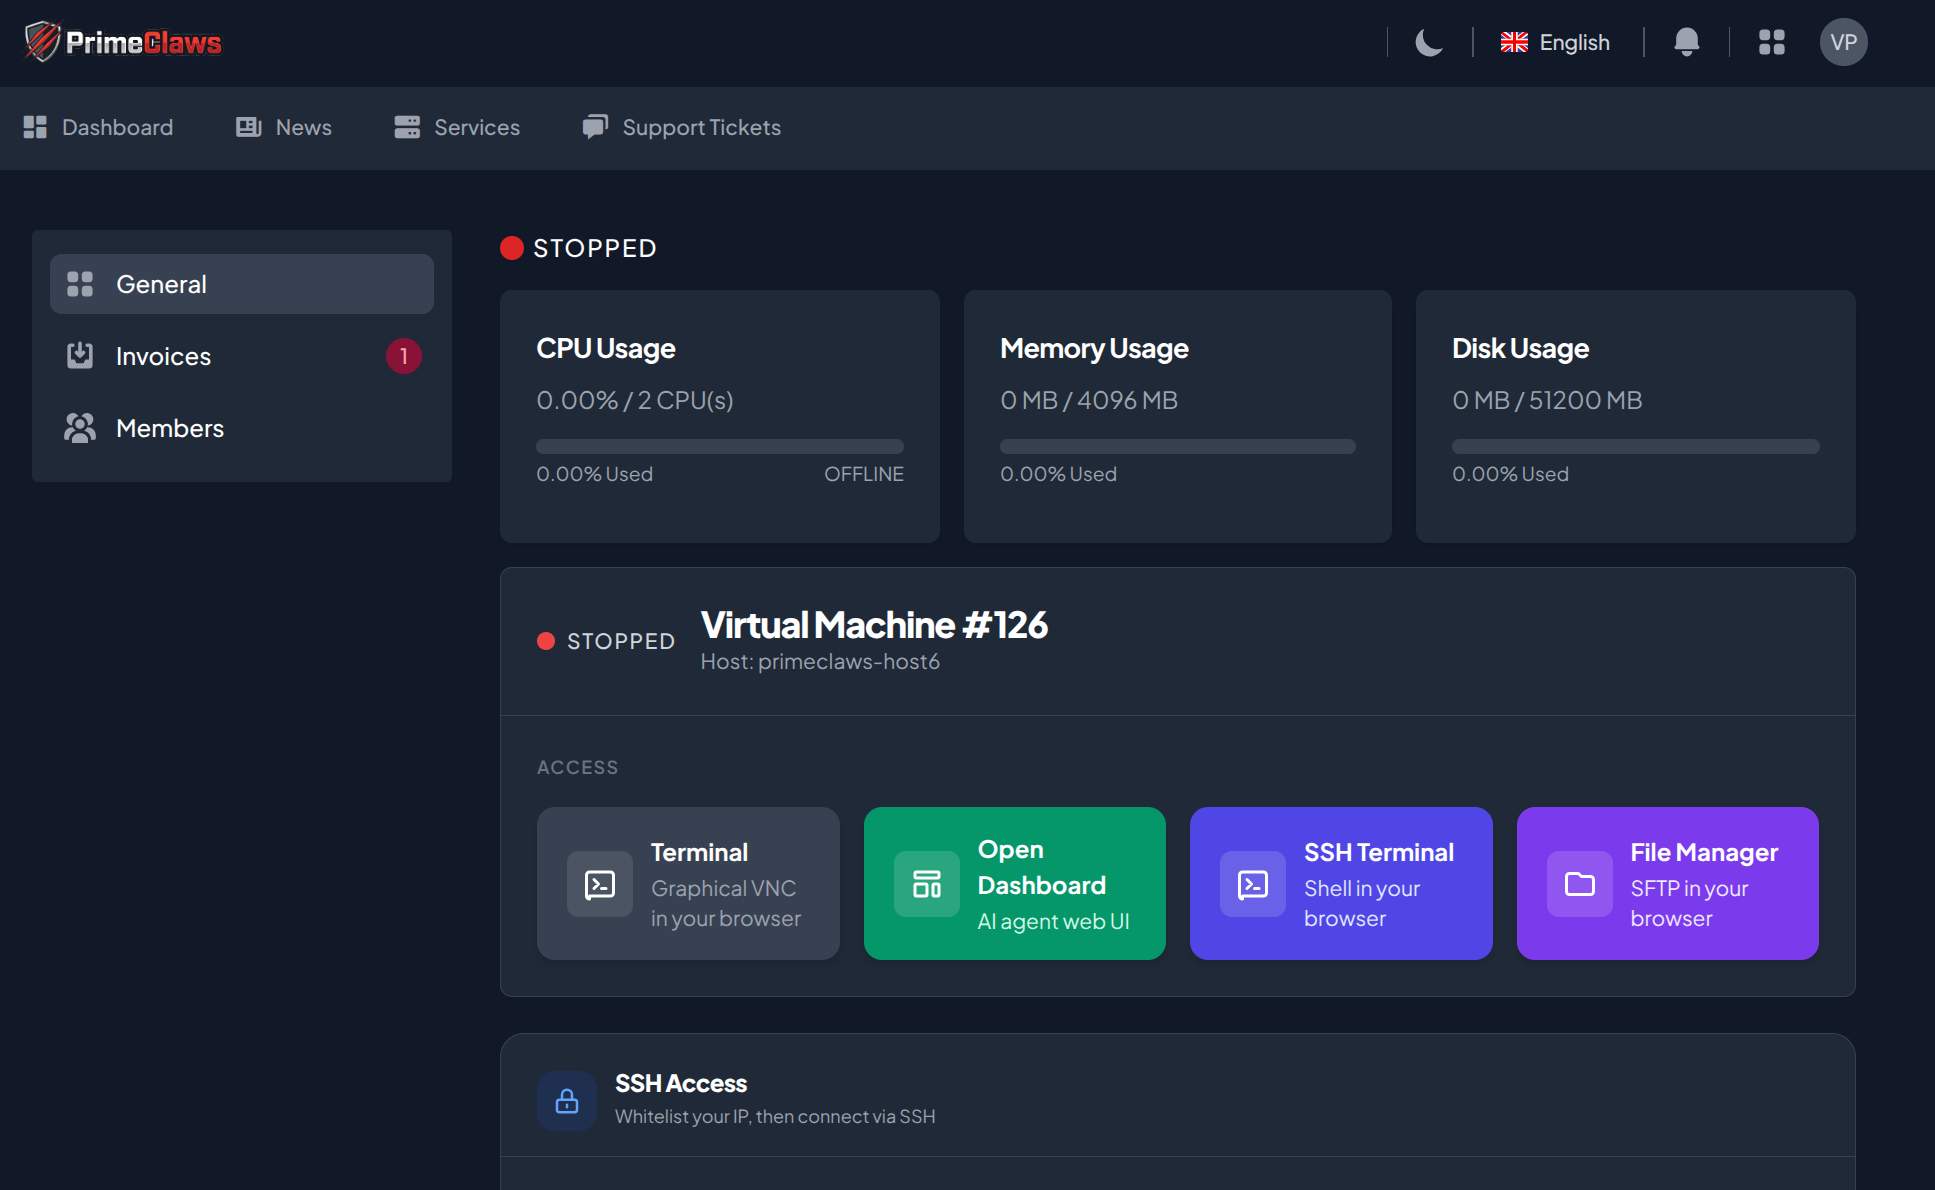The height and width of the screenshot is (1190, 1935).
Task: Toggle dark mode with the moon icon
Action: pos(1429,42)
